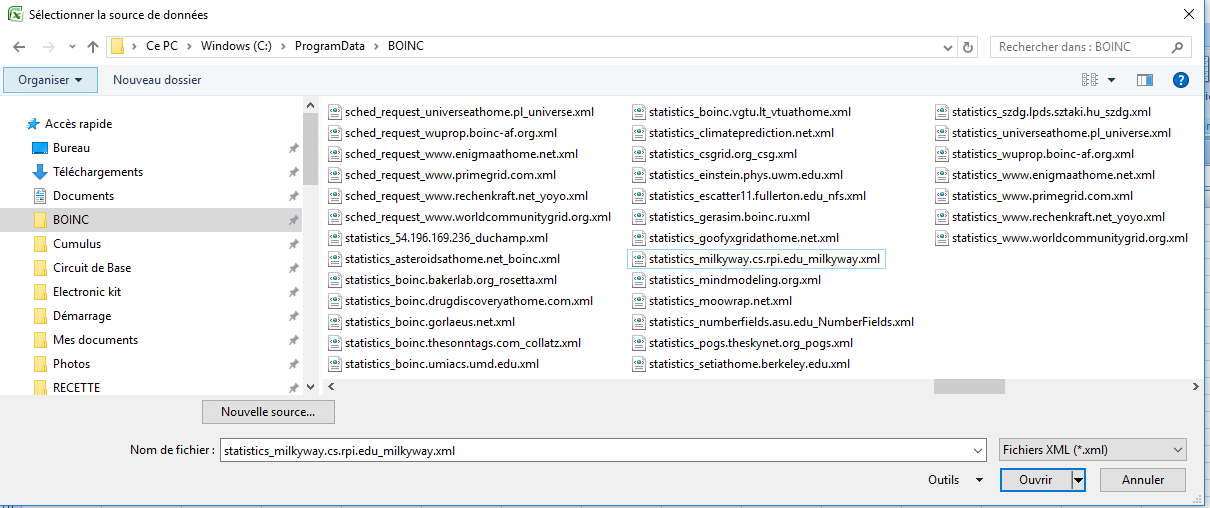Open filename history dropdown arrow
1210x508 pixels.
pos(976,451)
